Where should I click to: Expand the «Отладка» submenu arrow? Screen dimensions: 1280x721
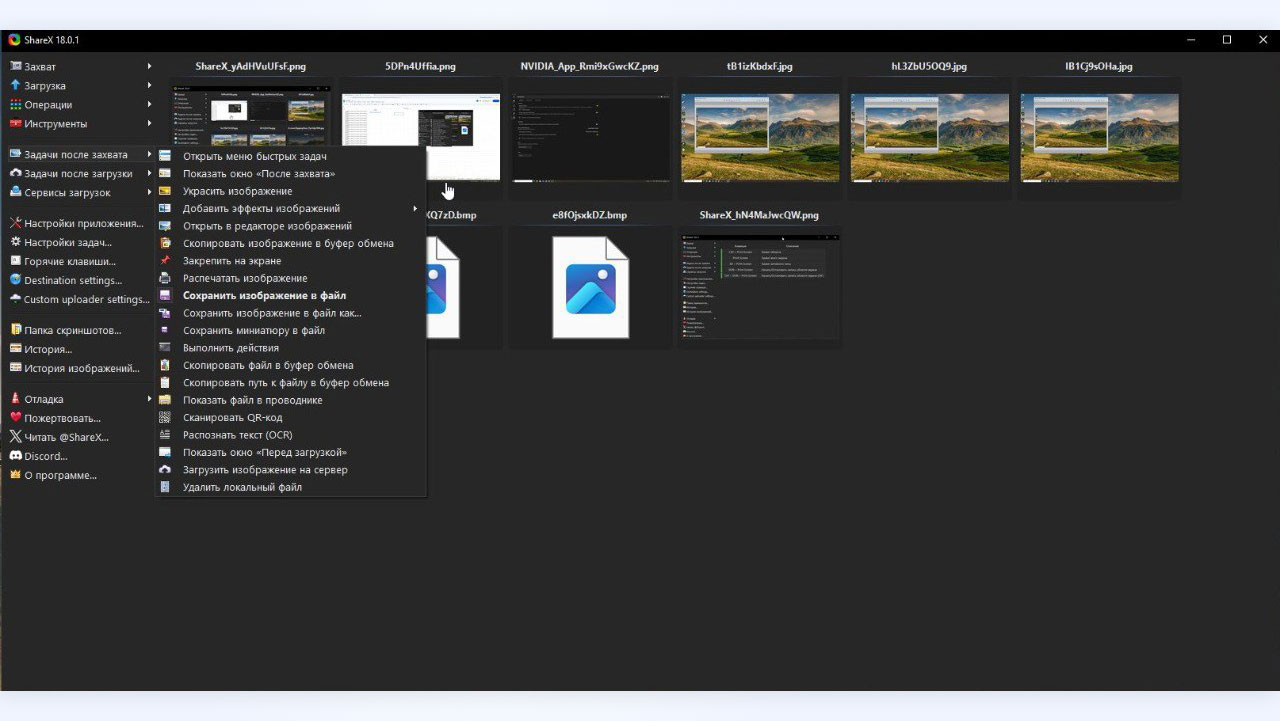[149, 399]
